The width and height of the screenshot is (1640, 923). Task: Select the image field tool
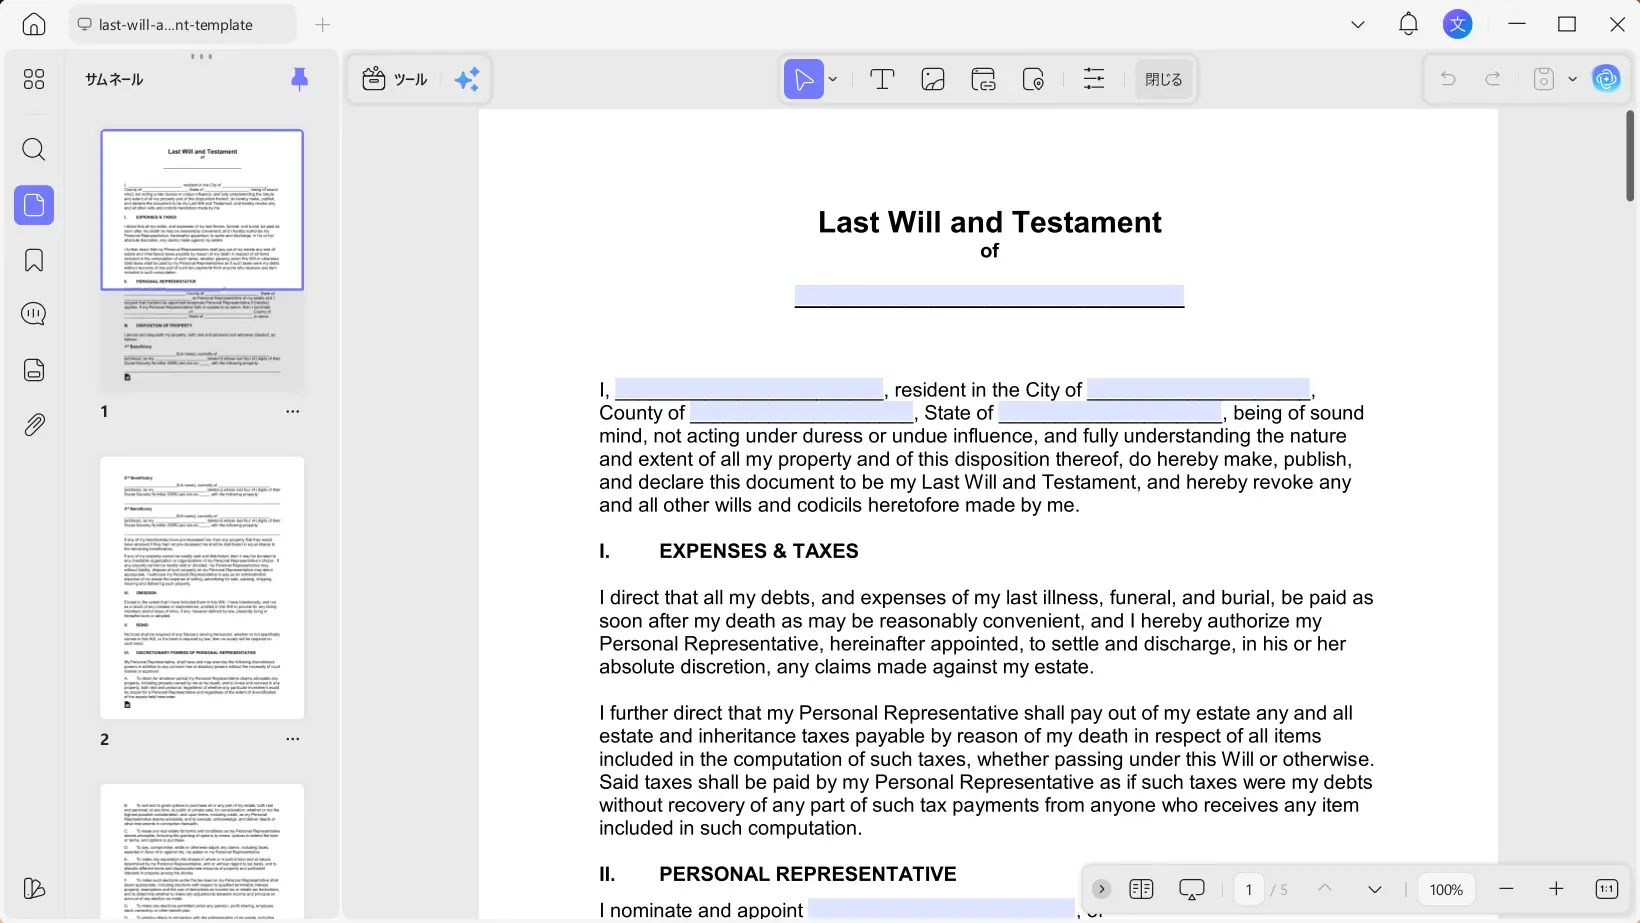click(x=933, y=80)
